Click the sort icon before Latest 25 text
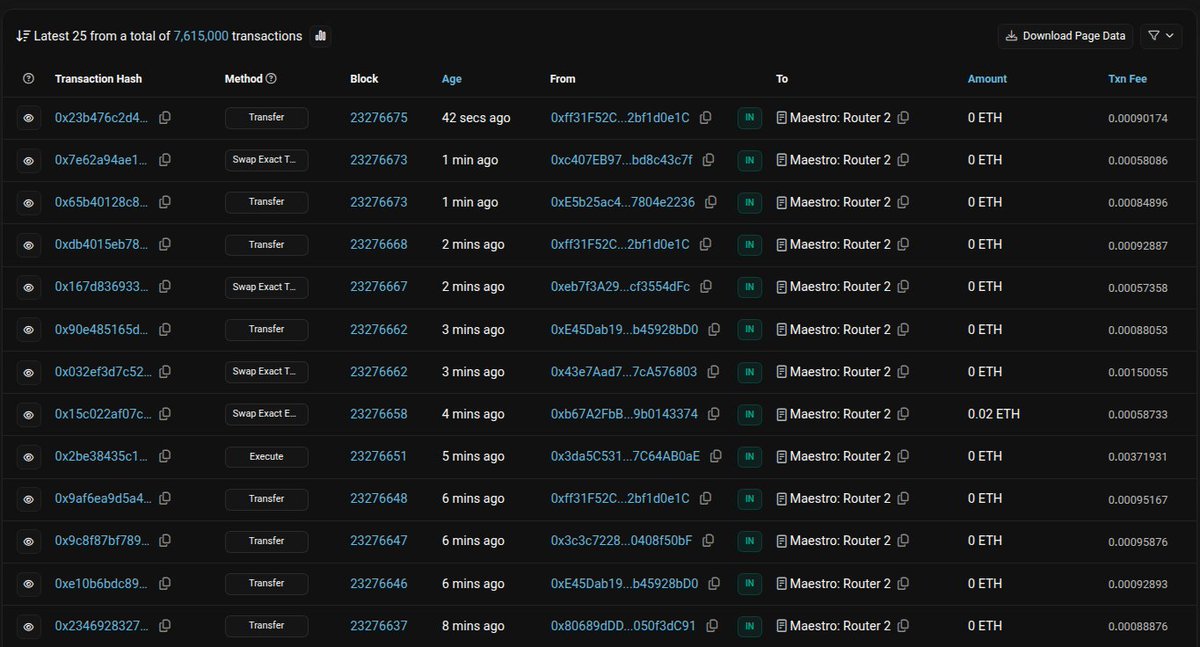This screenshot has width=1200, height=647. pyautogui.click(x=22, y=35)
